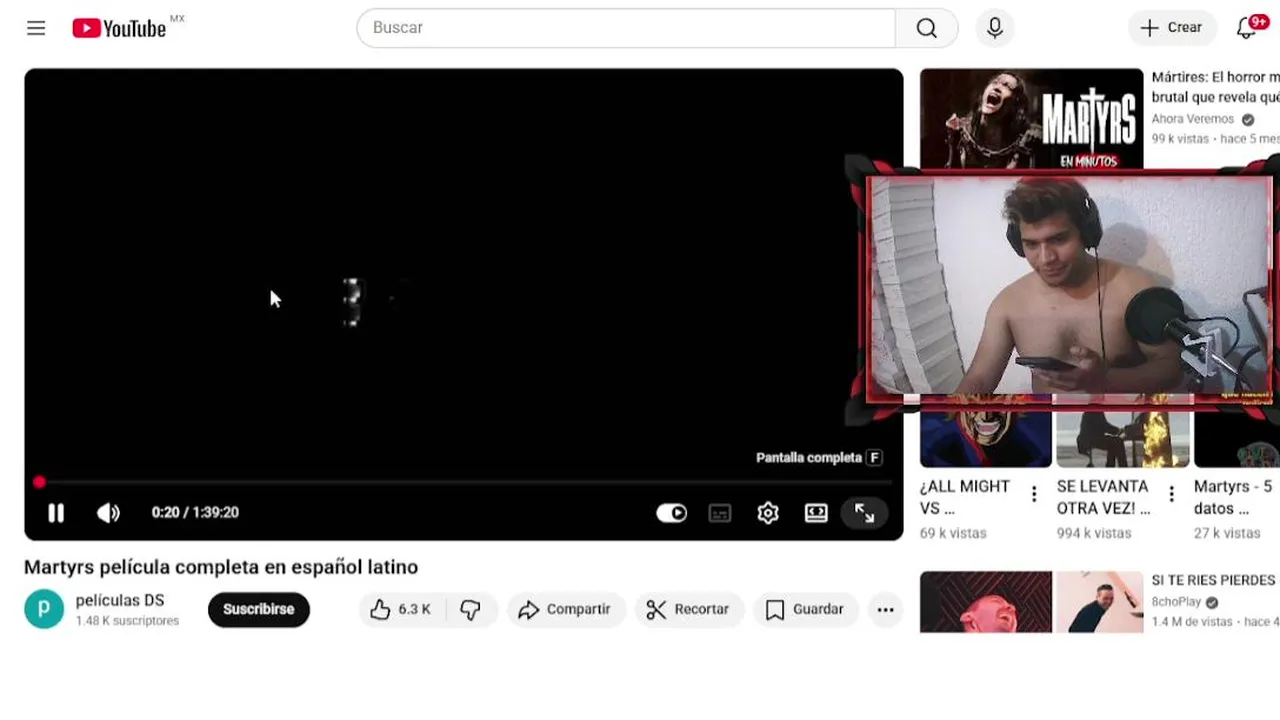This screenshot has width=1280, height=720.
Task: Open the player settings gear
Action: [x=768, y=513]
